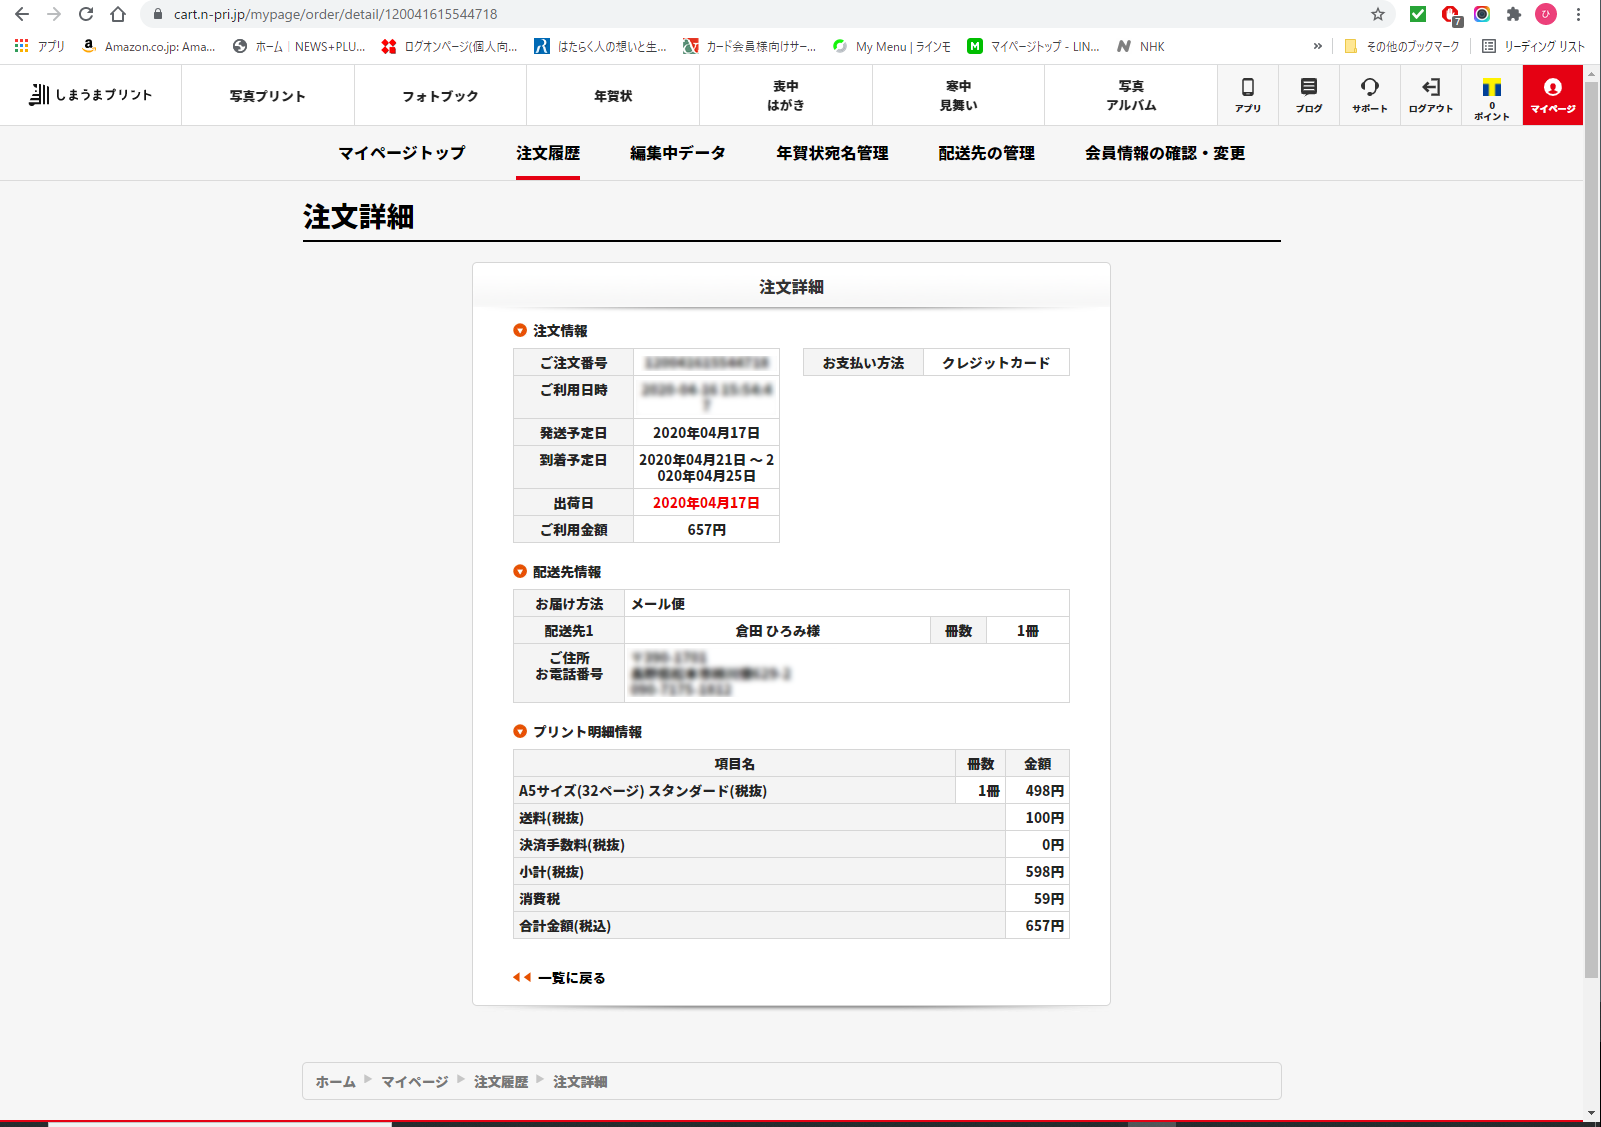
Task: Open the 写真アルバム menu
Action: [x=1131, y=96]
